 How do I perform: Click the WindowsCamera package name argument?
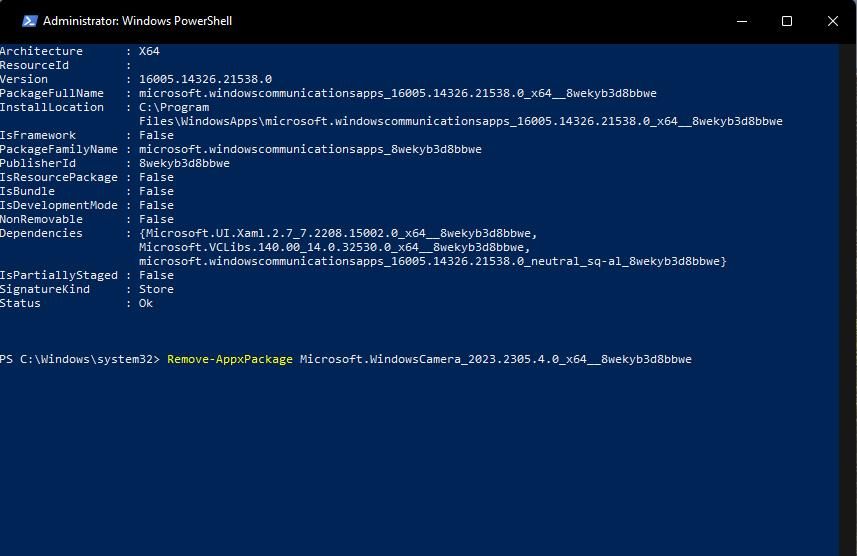[495, 359]
